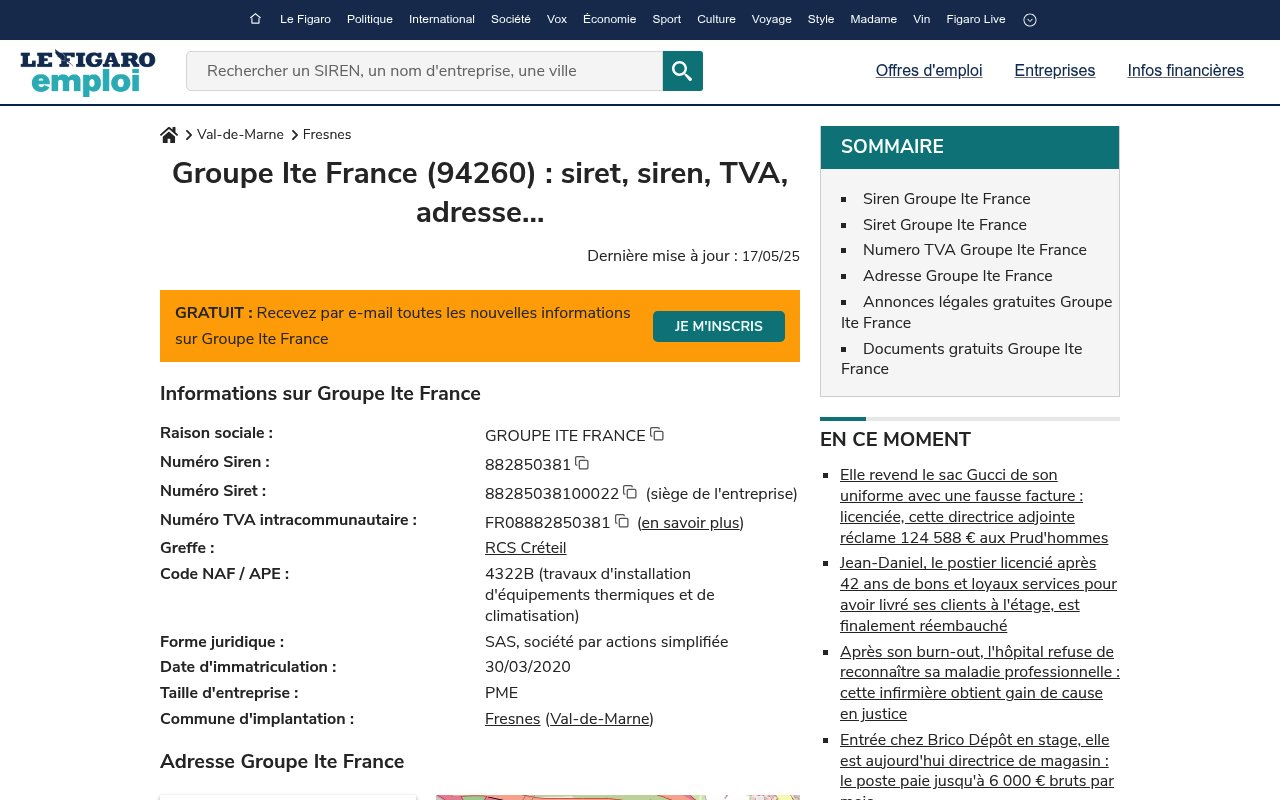Click Val-de-Marne in the breadcrumb

coord(240,135)
